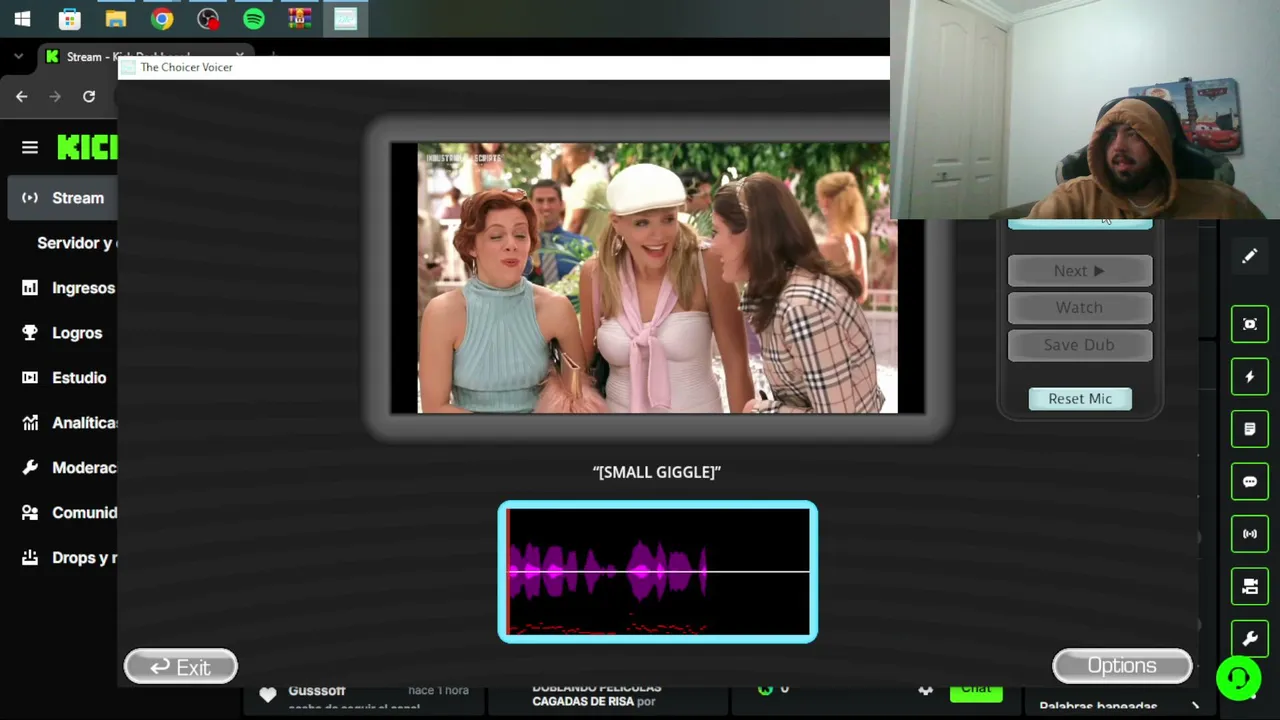Open Microsoft Store from the taskbar
This screenshot has height=720, width=1280.
[69, 19]
